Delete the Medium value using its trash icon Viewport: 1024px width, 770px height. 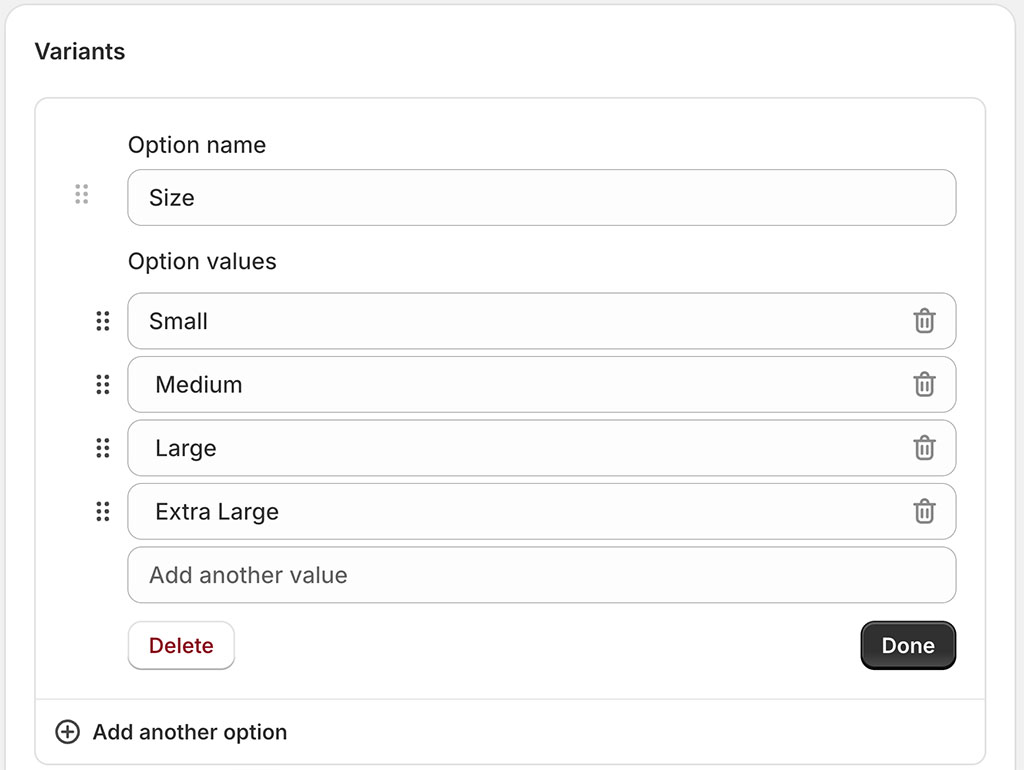click(x=924, y=384)
